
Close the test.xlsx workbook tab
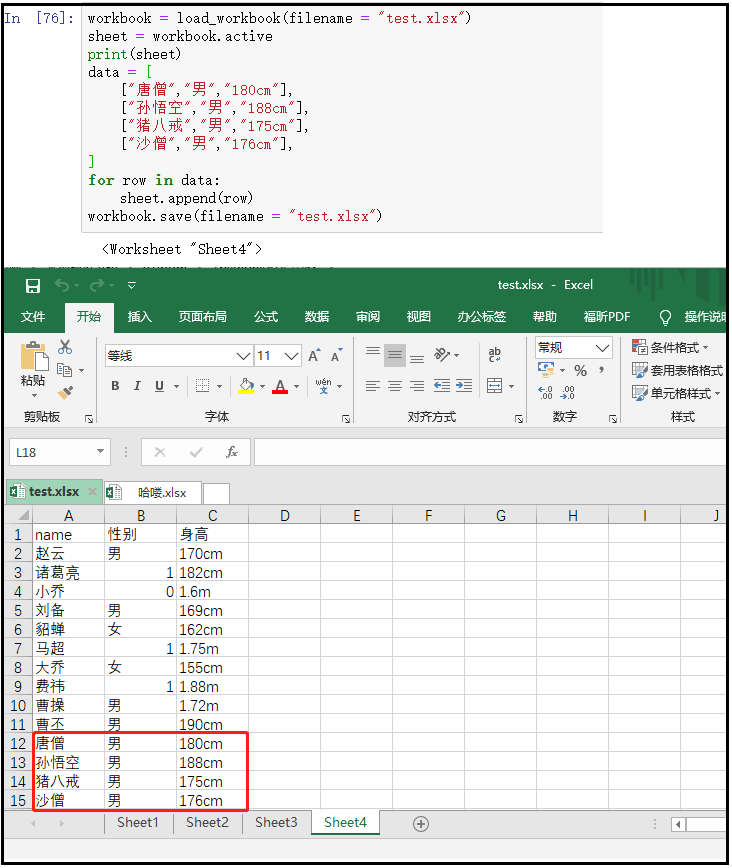pos(92,492)
